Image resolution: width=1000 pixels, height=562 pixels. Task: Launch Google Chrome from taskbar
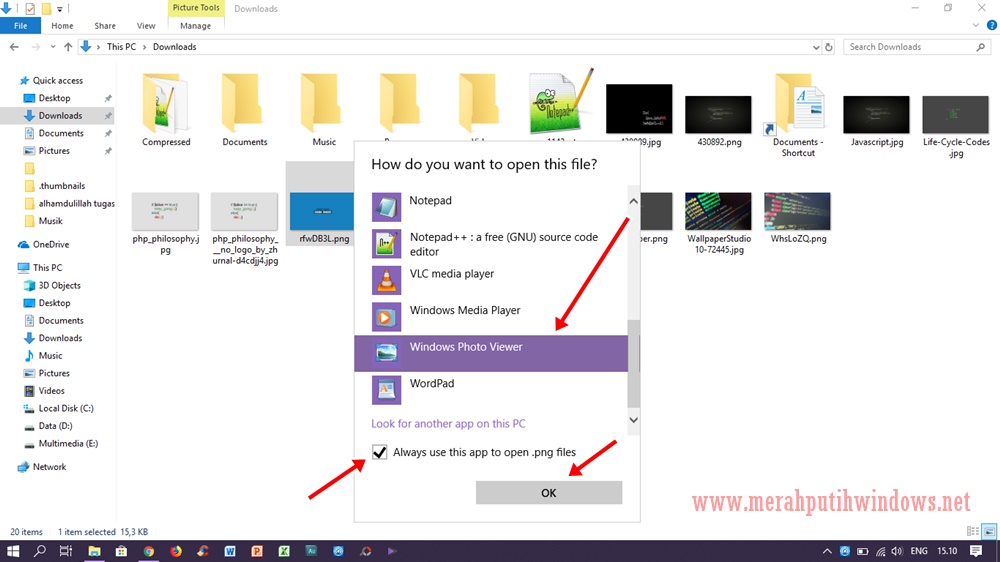(x=149, y=551)
